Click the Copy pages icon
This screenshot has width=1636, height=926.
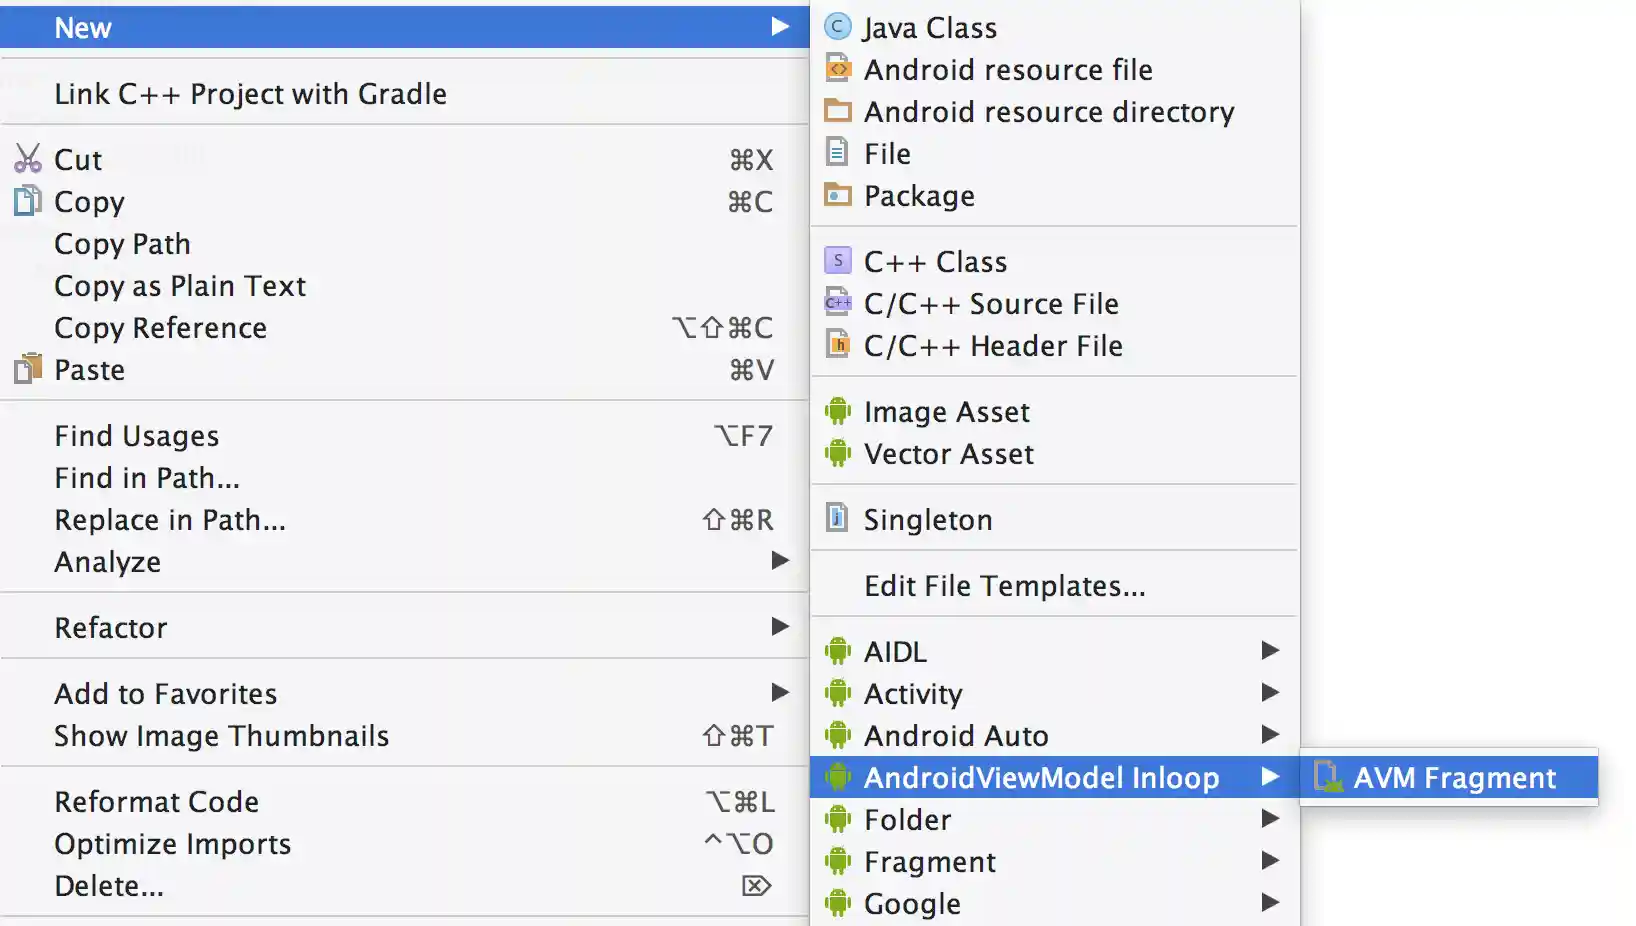coord(27,201)
